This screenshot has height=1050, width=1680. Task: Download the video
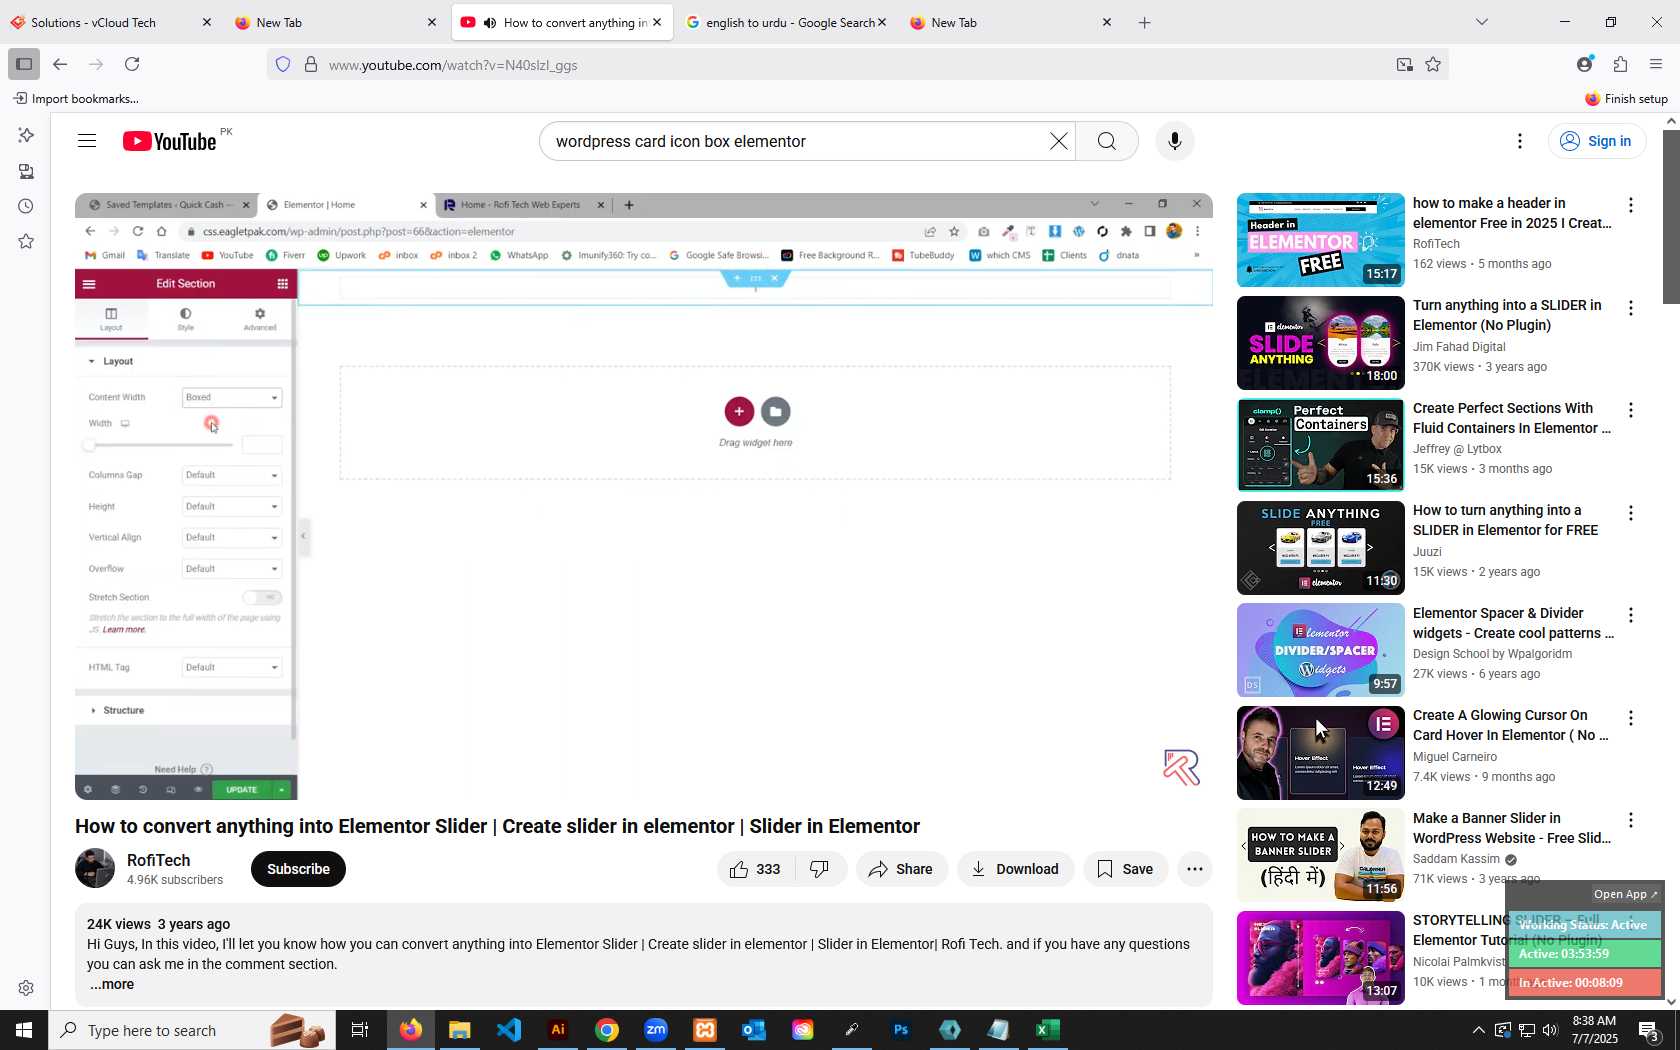[x=1015, y=869]
